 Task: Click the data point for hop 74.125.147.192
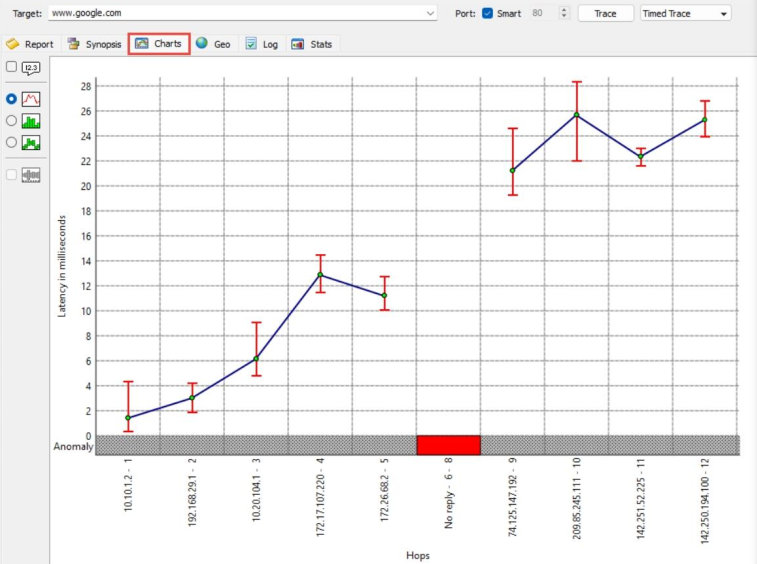(x=513, y=170)
